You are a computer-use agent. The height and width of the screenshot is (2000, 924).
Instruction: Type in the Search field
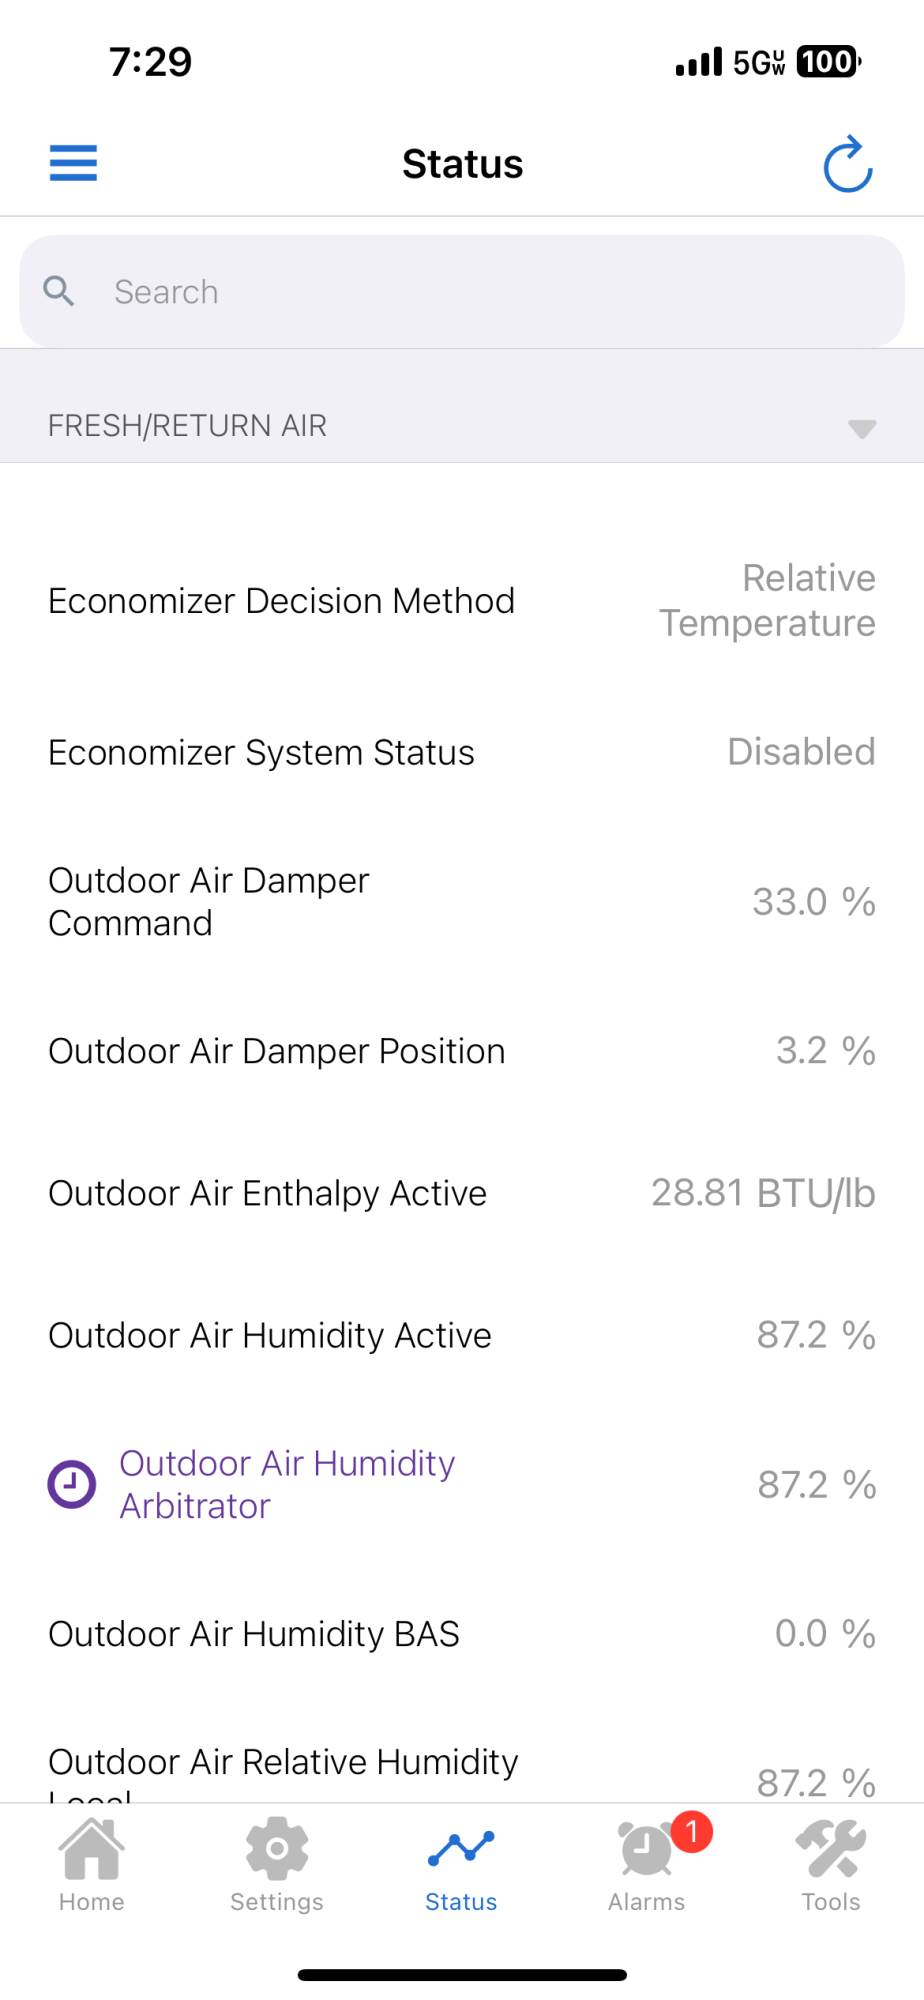click(480, 292)
